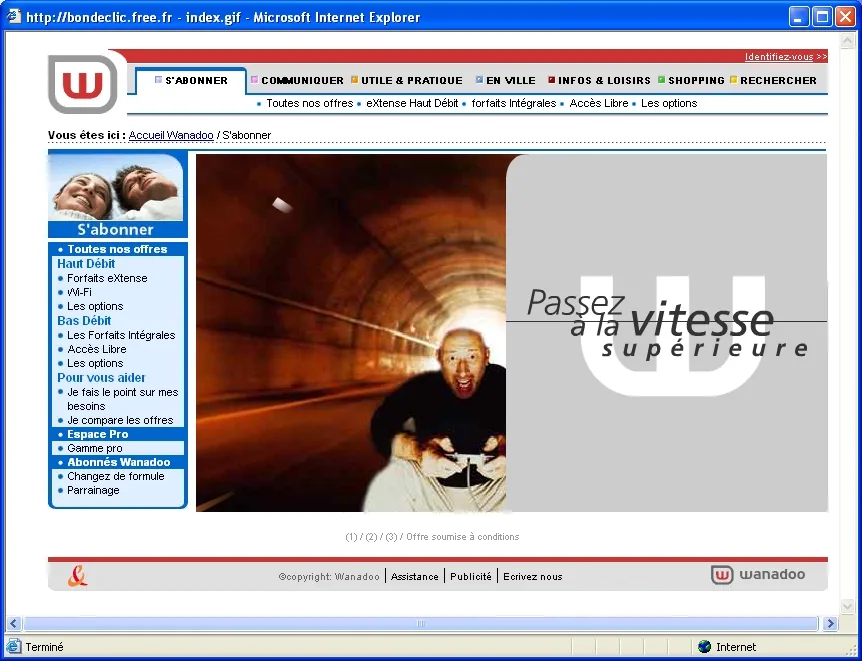862x661 pixels.
Task: Click footnote (1) link
Action: [x=351, y=537]
